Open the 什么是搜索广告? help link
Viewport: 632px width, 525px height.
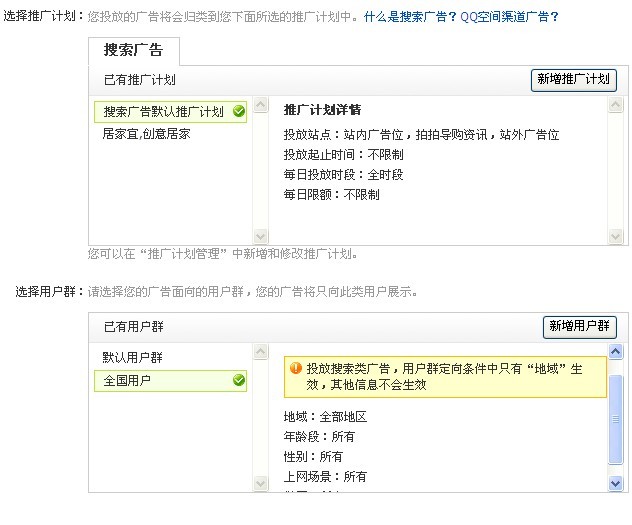click(x=410, y=17)
